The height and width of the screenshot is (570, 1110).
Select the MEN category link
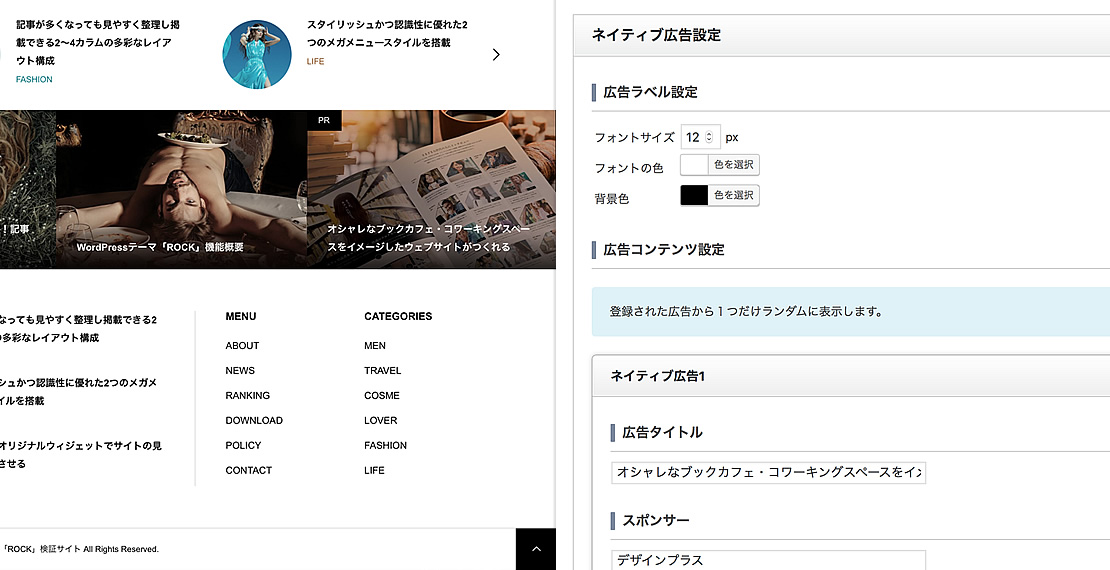[x=374, y=346]
